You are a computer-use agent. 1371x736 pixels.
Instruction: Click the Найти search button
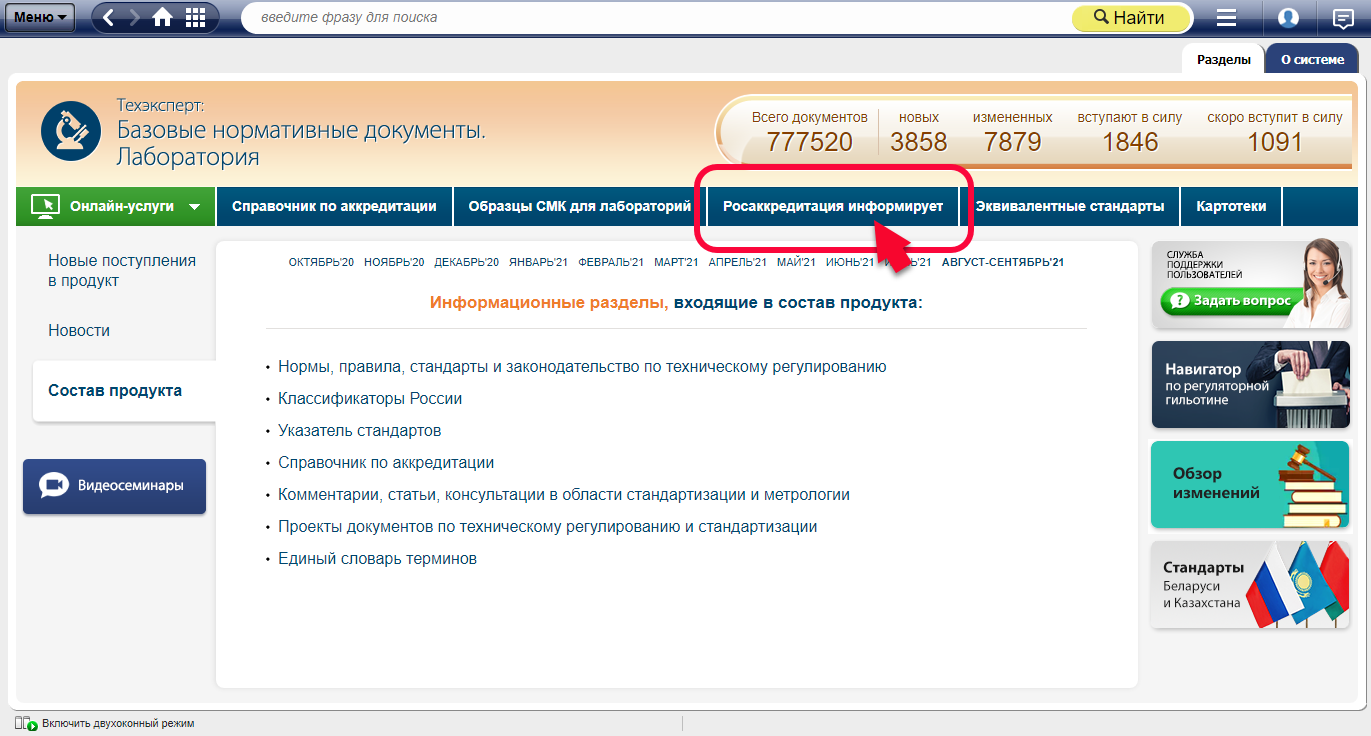[1131, 18]
